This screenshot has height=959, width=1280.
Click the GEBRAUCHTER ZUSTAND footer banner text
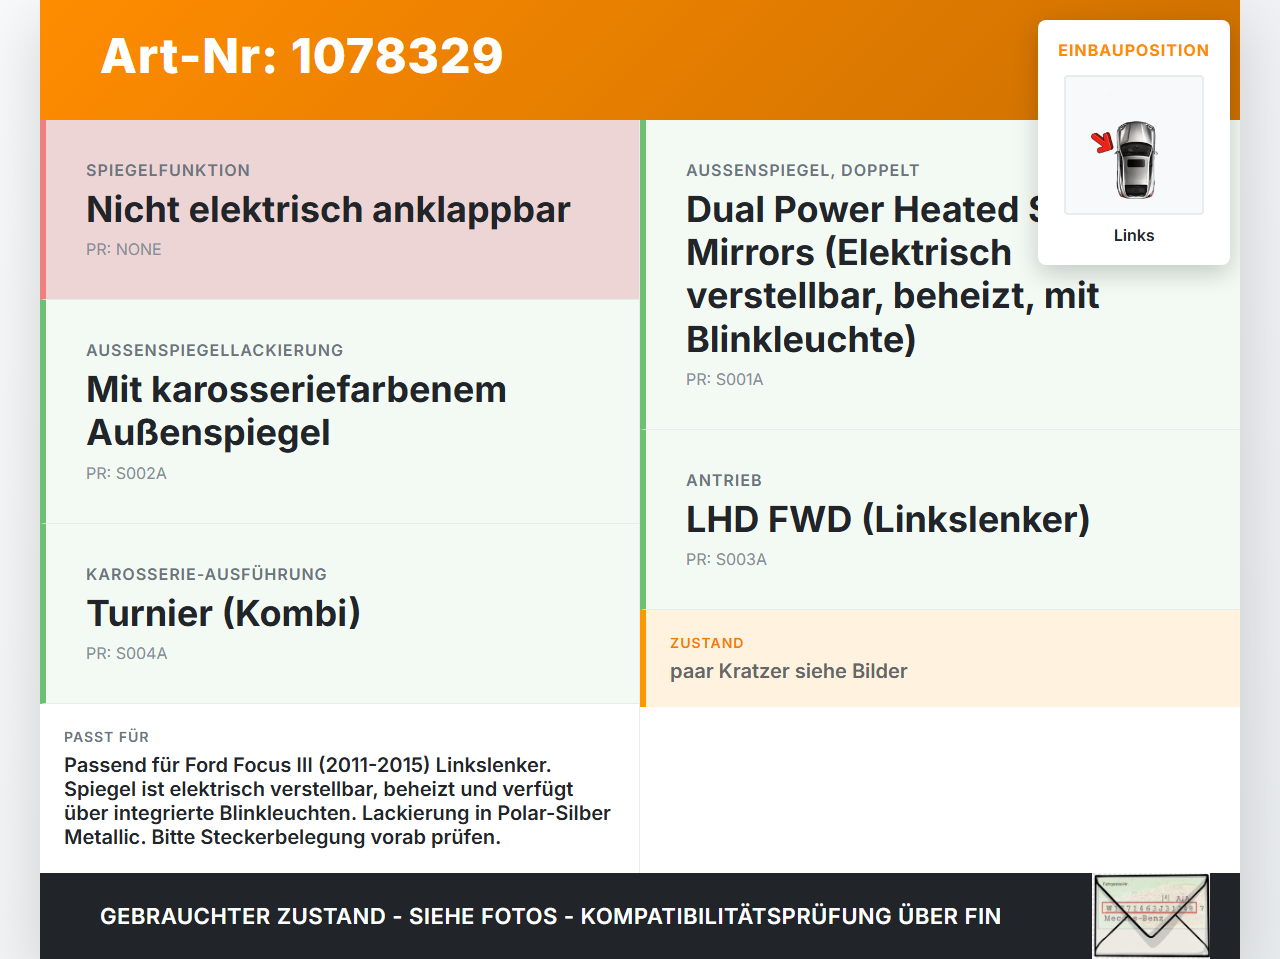[x=550, y=916]
